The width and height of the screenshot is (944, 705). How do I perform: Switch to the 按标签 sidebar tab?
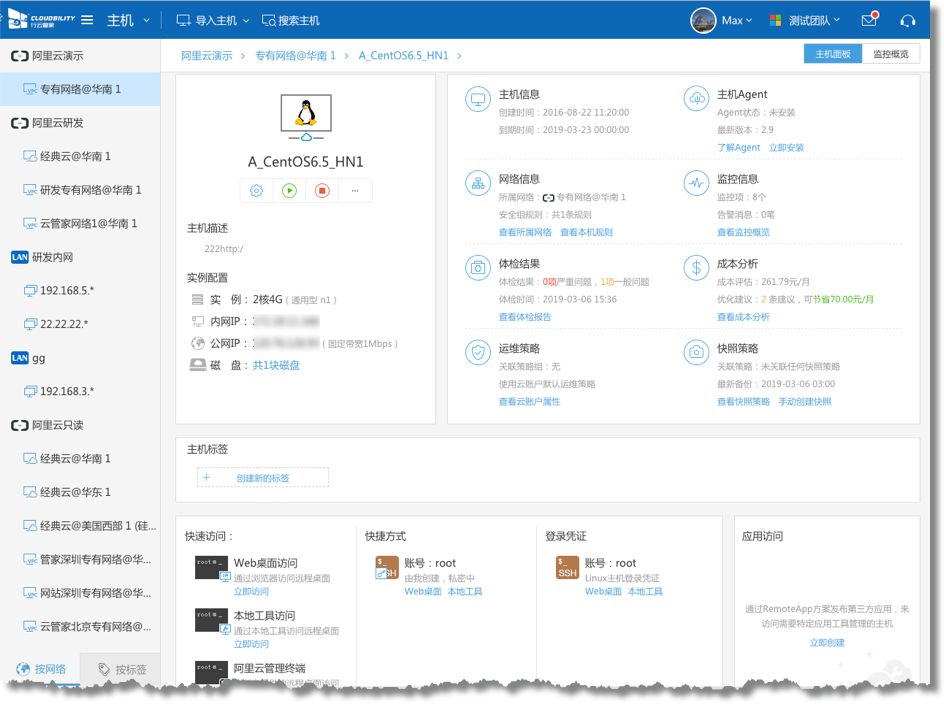[x=120, y=669]
